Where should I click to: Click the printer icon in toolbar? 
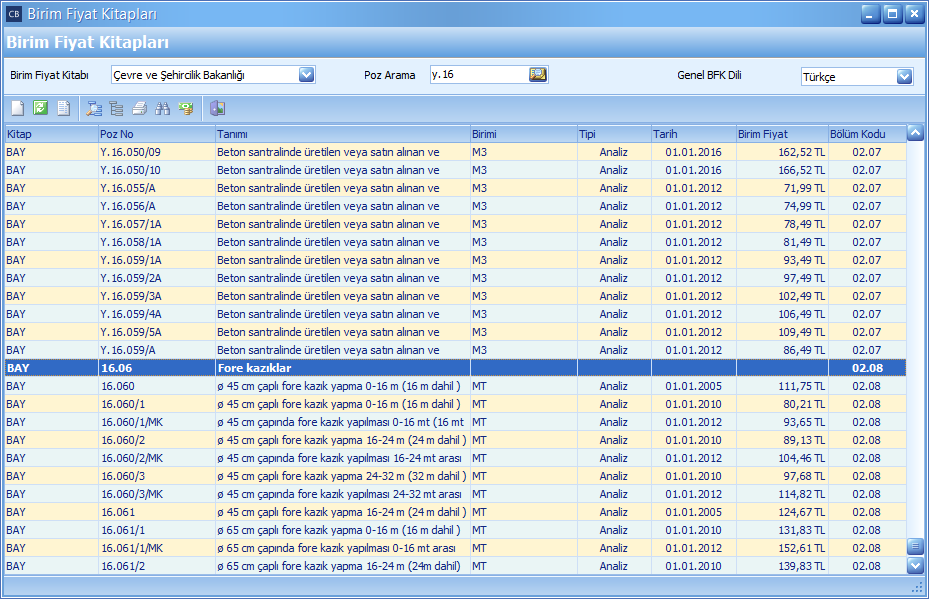click(x=140, y=108)
